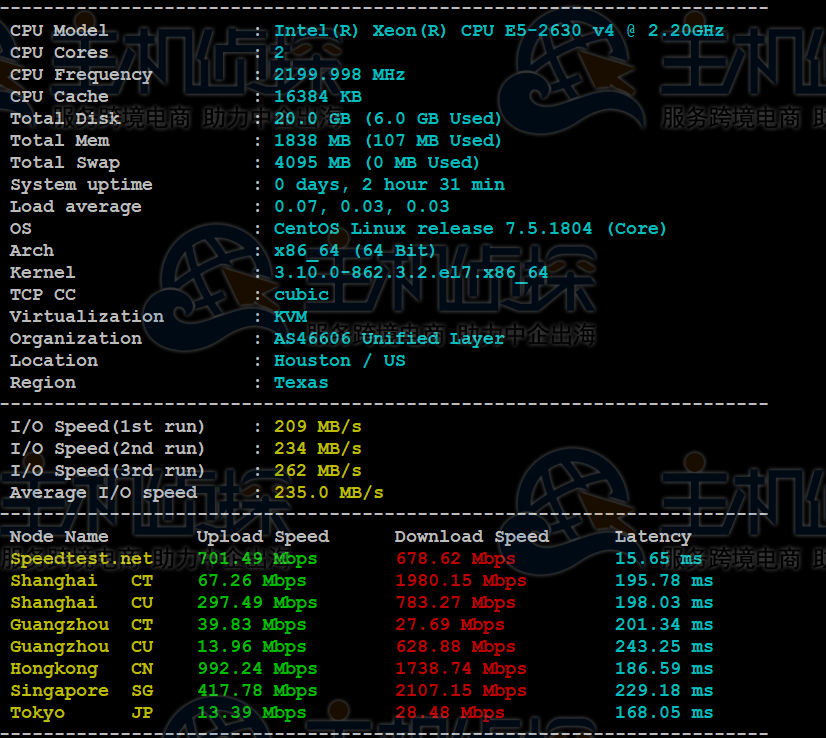Click Shanghai CT download speed 1980.15 Mbps

[461, 580]
